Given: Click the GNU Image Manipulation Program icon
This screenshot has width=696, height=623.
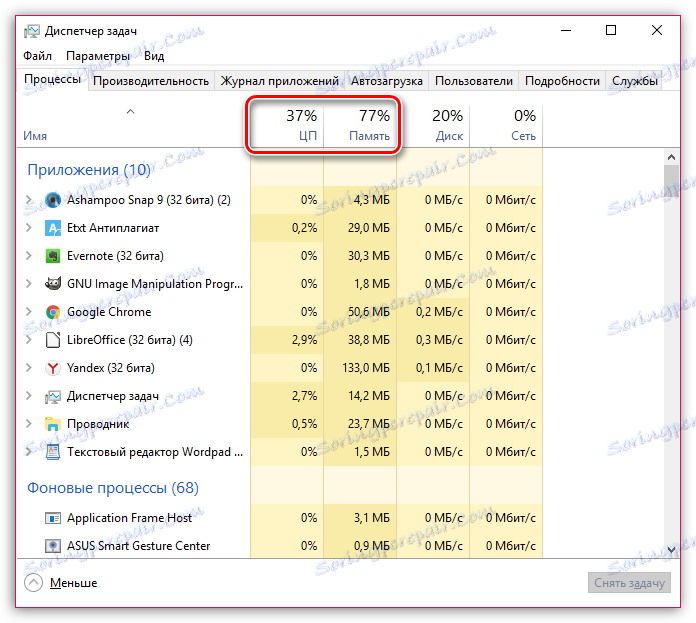Looking at the screenshot, I should pyautogui.click(x=53, y=284).
